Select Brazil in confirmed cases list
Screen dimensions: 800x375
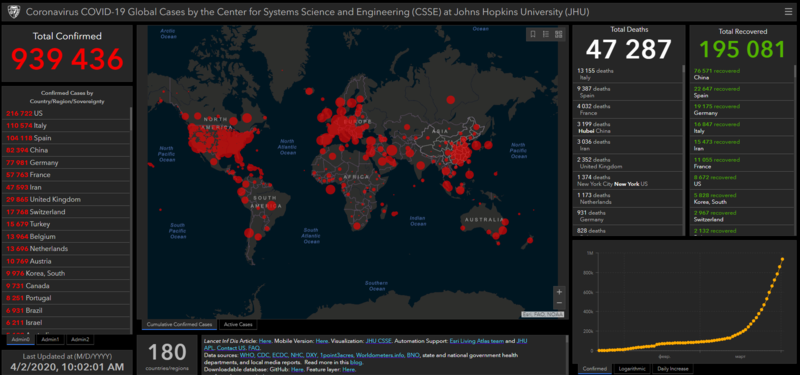(x=66, y=310)
